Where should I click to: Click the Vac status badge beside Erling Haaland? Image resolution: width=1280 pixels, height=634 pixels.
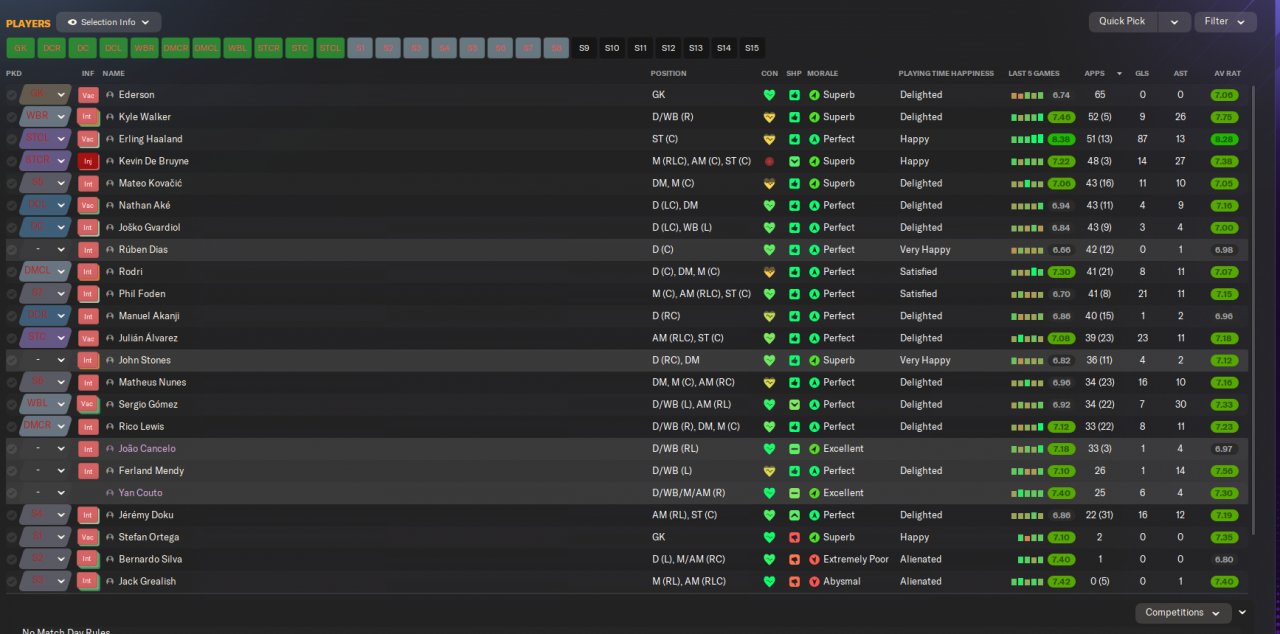[88, 139]
